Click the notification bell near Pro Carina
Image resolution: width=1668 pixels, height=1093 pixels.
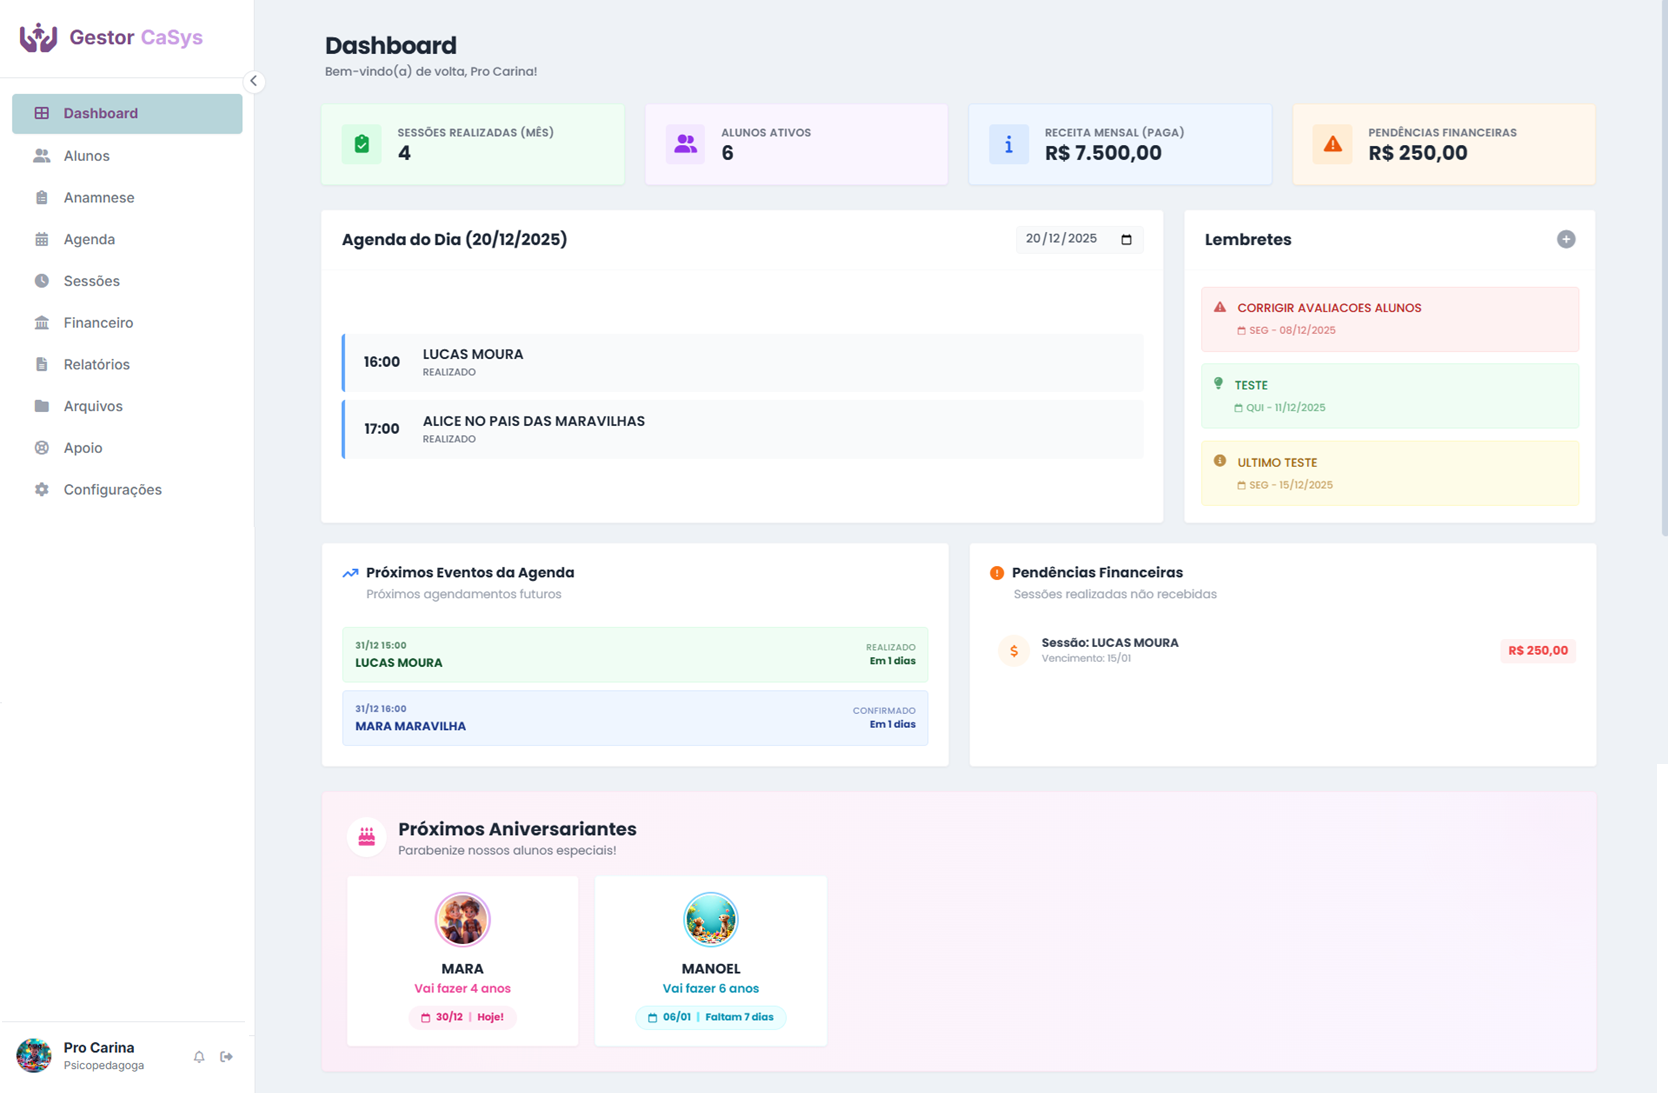point(199,1056)
